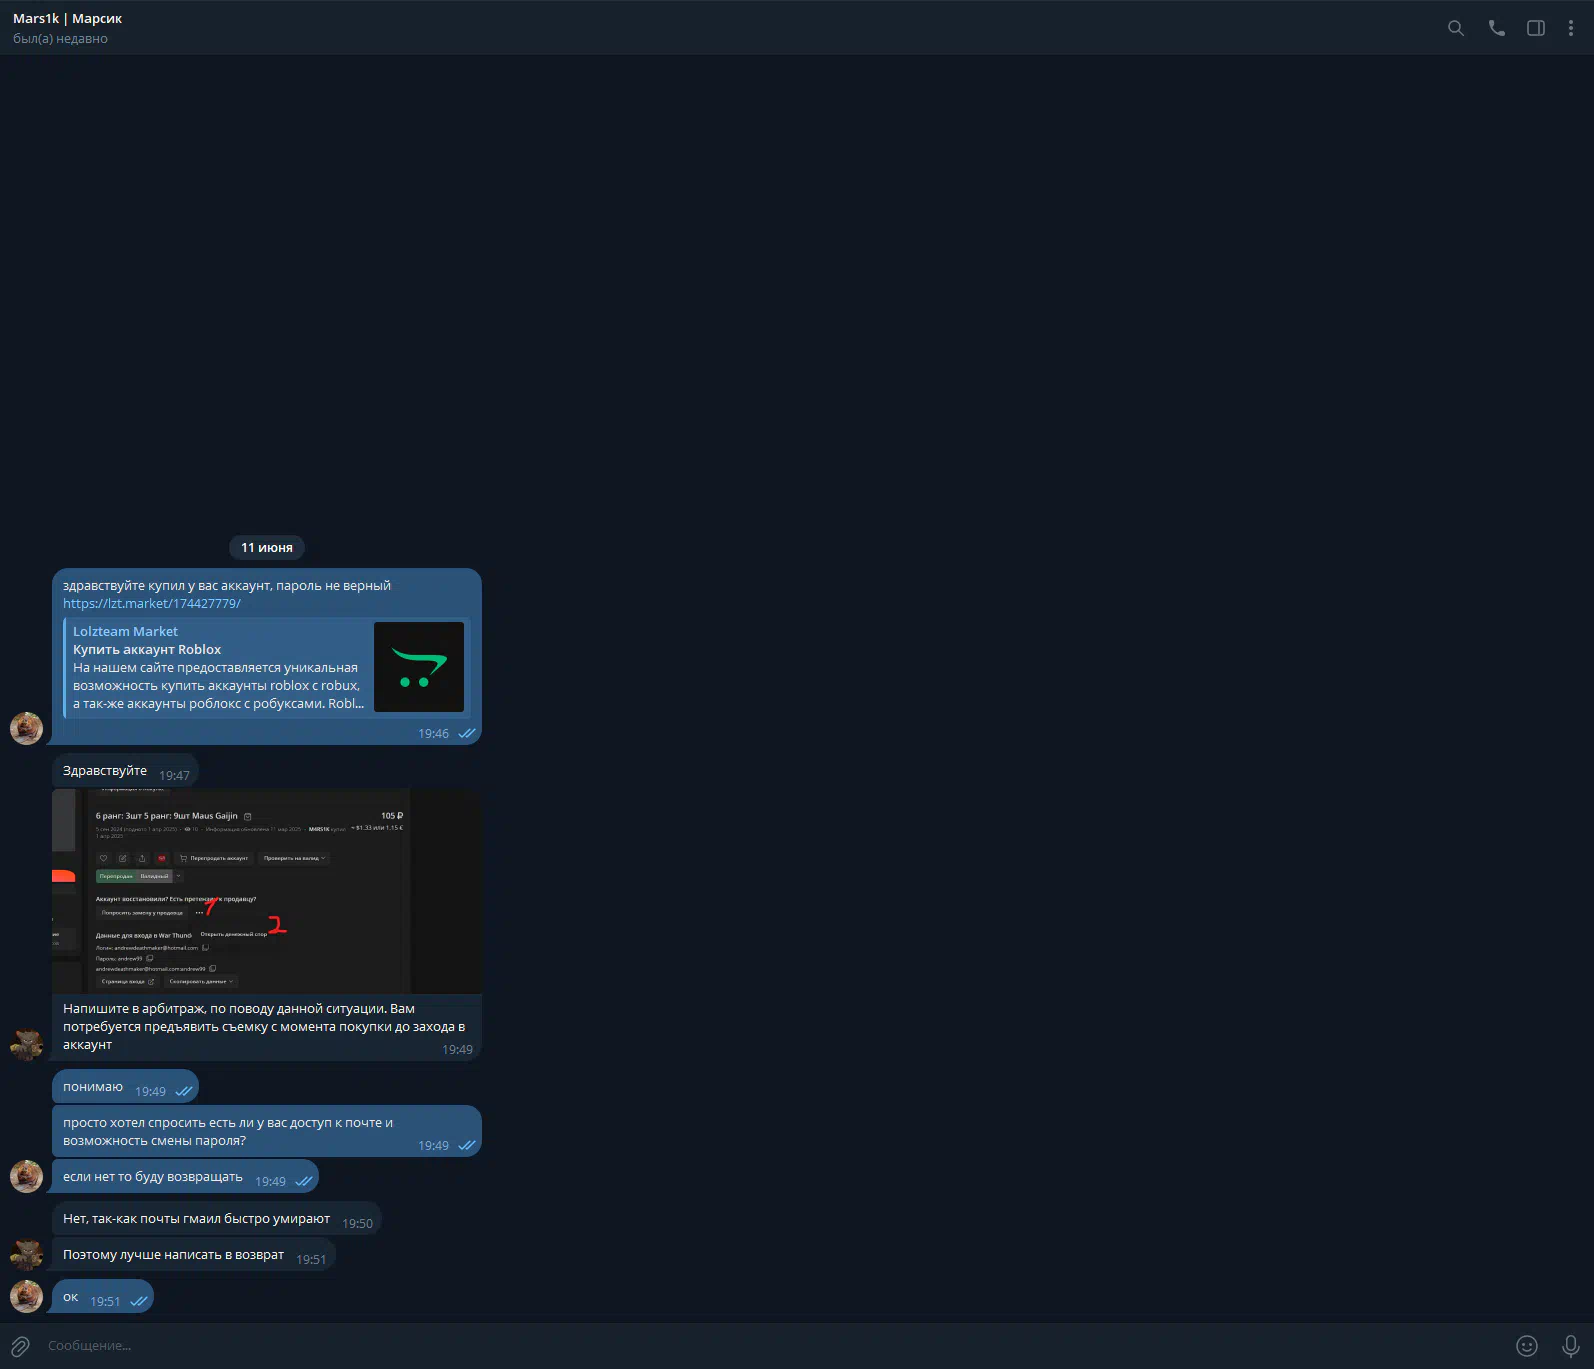Open the Lolzteam Market preview title
The image size is (1594, 1369).
(x=125, y=632)
